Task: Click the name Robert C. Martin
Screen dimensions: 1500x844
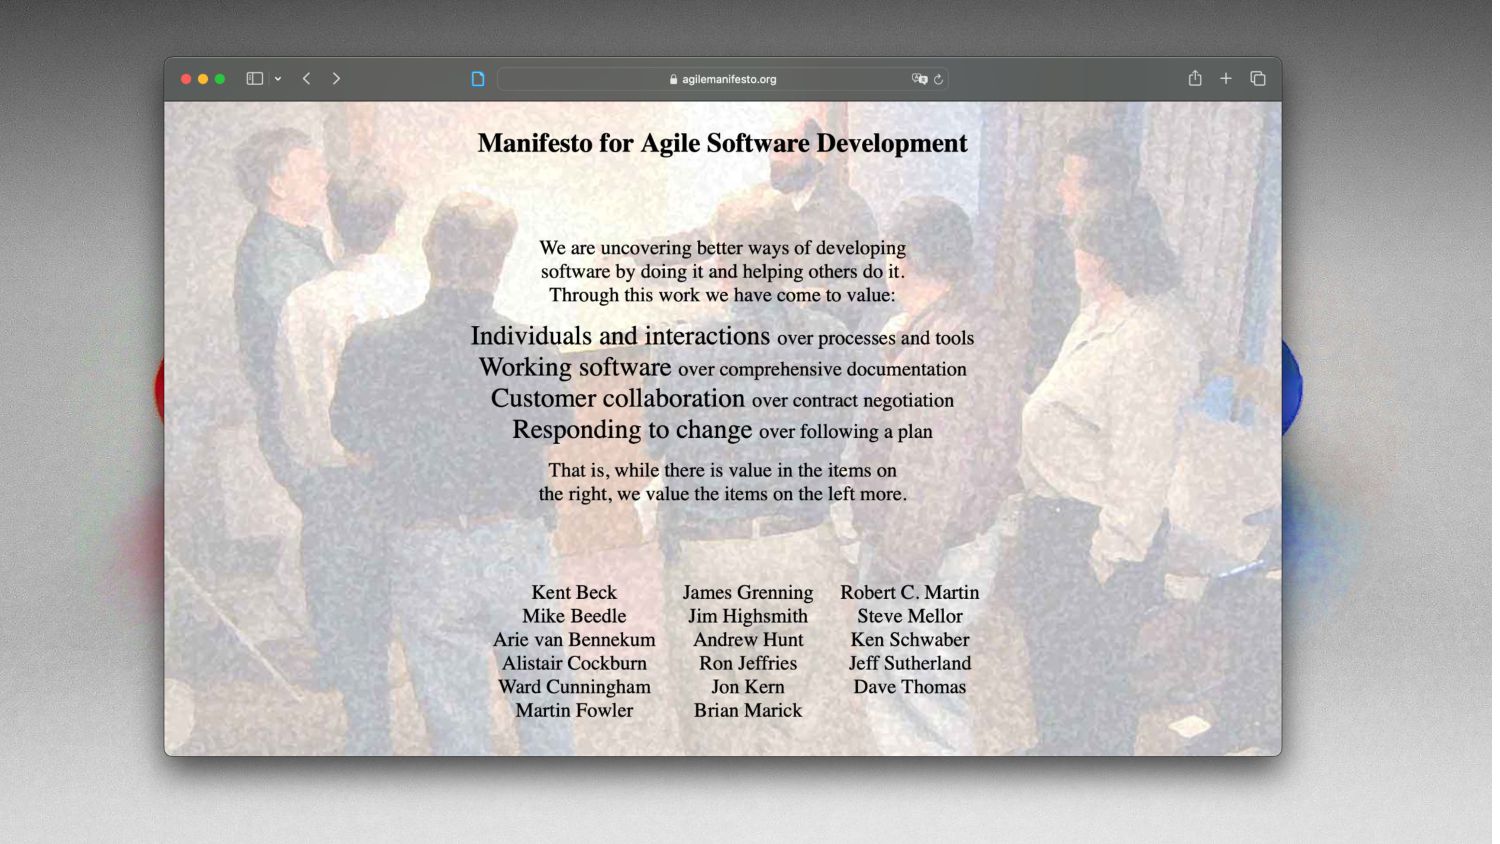Action: coord(910,592)
